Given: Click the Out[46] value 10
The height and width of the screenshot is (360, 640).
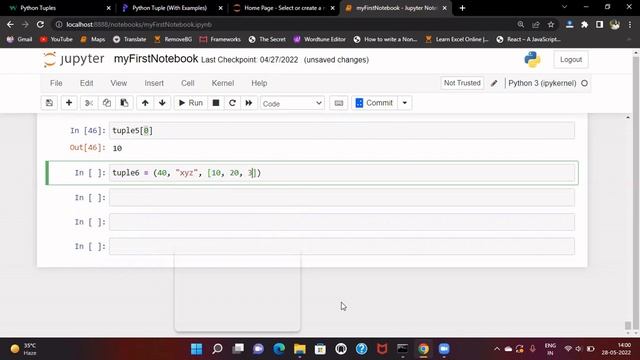Looking at the screenshot, I should 117,149.
